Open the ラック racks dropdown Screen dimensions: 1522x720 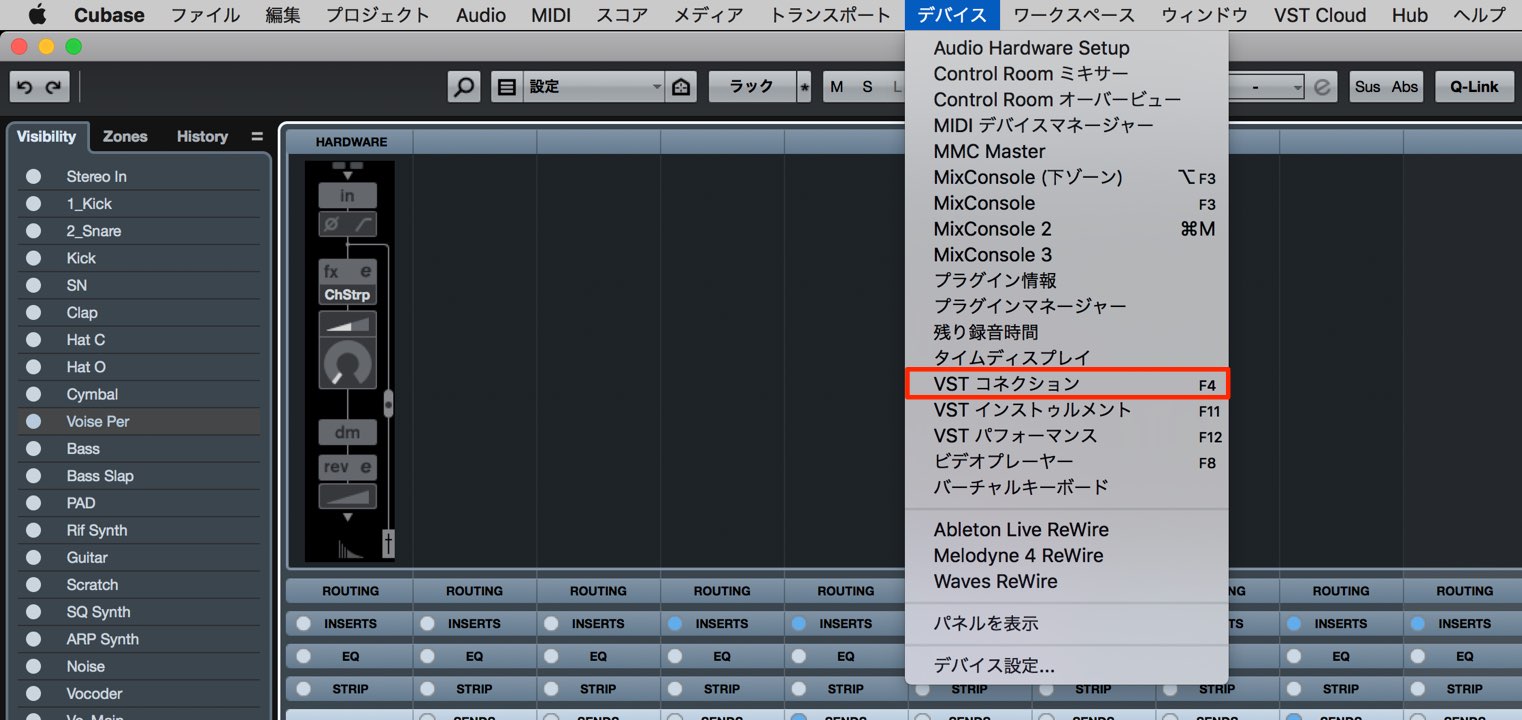(x=752, y=87)
